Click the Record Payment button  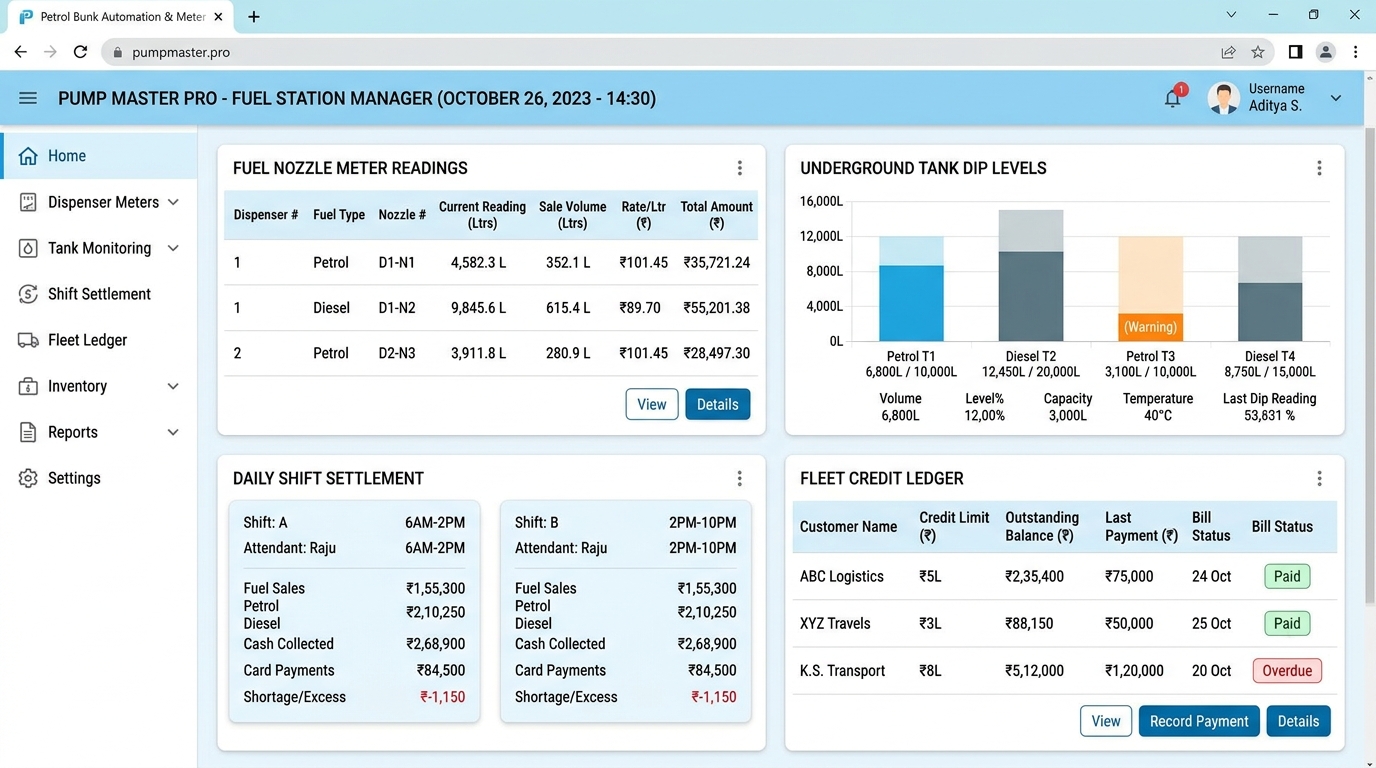[1199, 721]
